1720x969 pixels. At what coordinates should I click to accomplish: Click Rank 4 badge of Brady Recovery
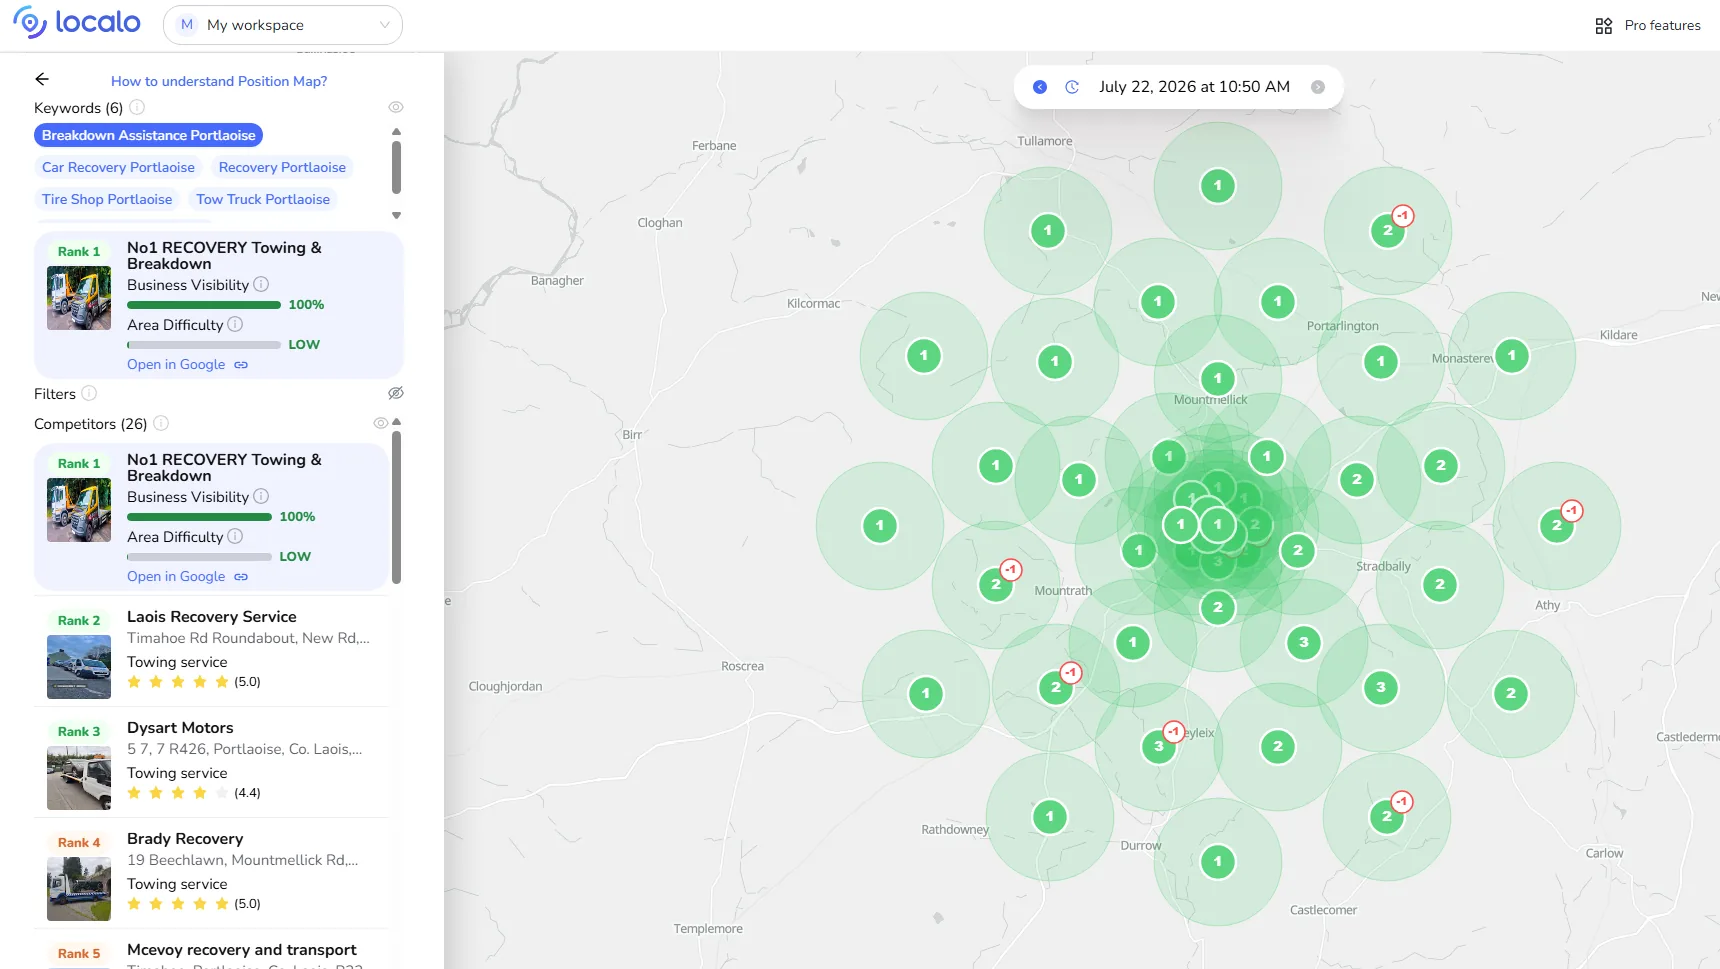pyautogui.click(x=79, y=843)
